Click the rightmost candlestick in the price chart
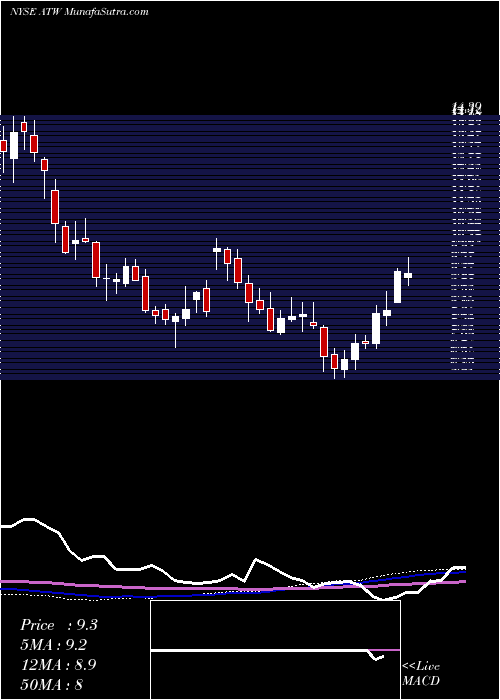This screenshot has height=700, width=500. click(408, 272)
